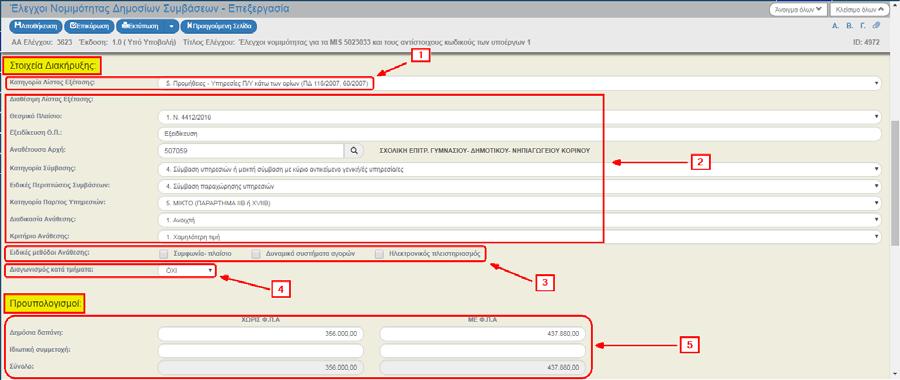Click the search magnifier beside Αναθέτουσα Αρχή

[x=354, y=150]
